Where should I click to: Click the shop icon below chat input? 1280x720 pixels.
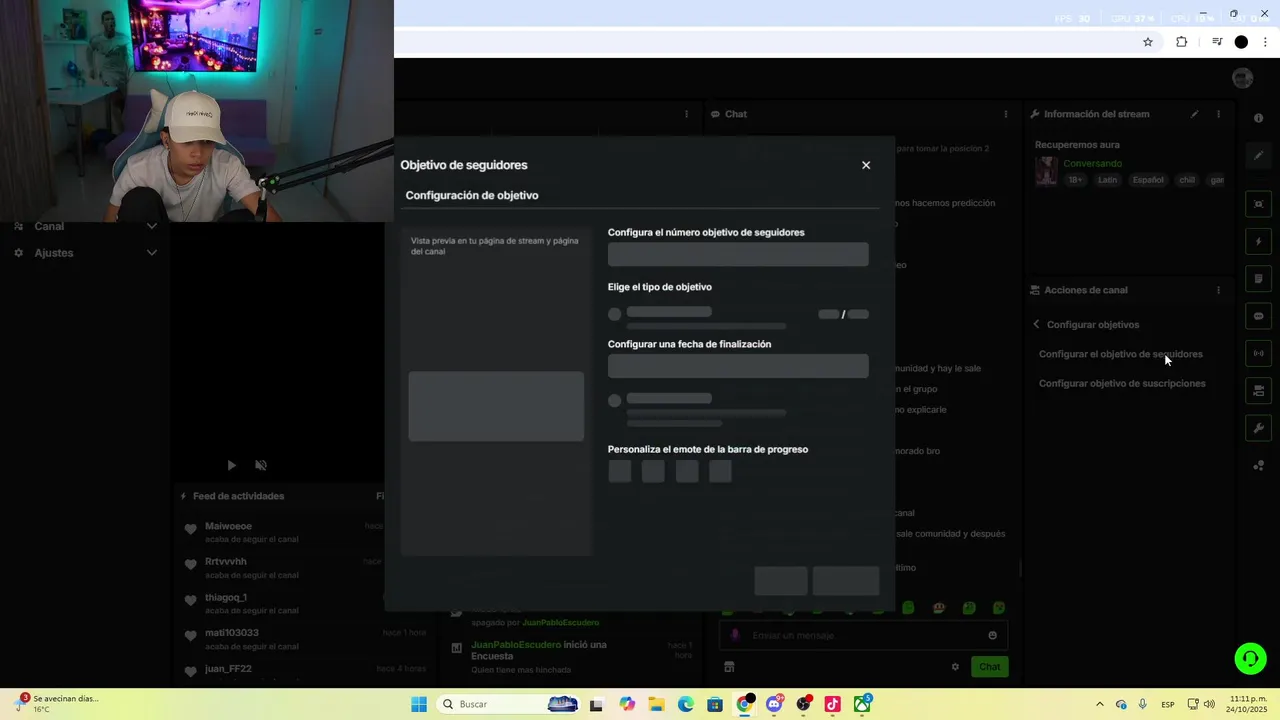point(729,667)
